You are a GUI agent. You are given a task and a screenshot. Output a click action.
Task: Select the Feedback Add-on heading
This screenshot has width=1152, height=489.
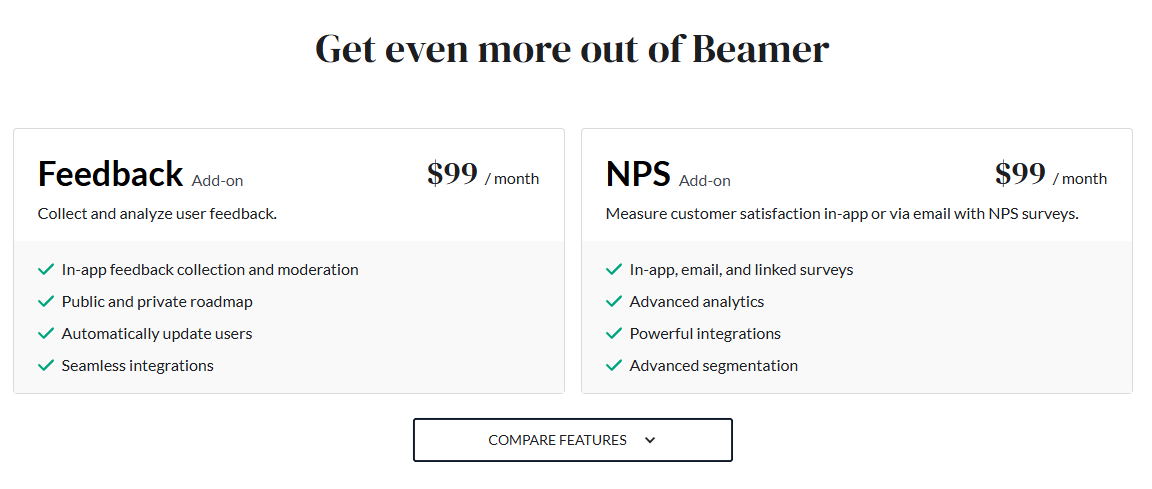point(110,174)
